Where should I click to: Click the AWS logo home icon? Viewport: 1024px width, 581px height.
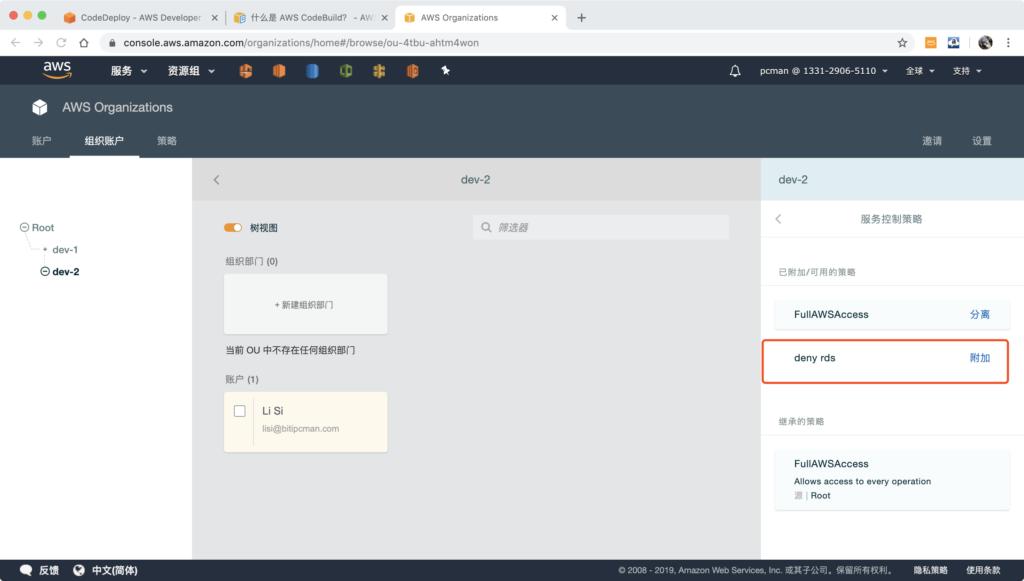tap(57, 70)
